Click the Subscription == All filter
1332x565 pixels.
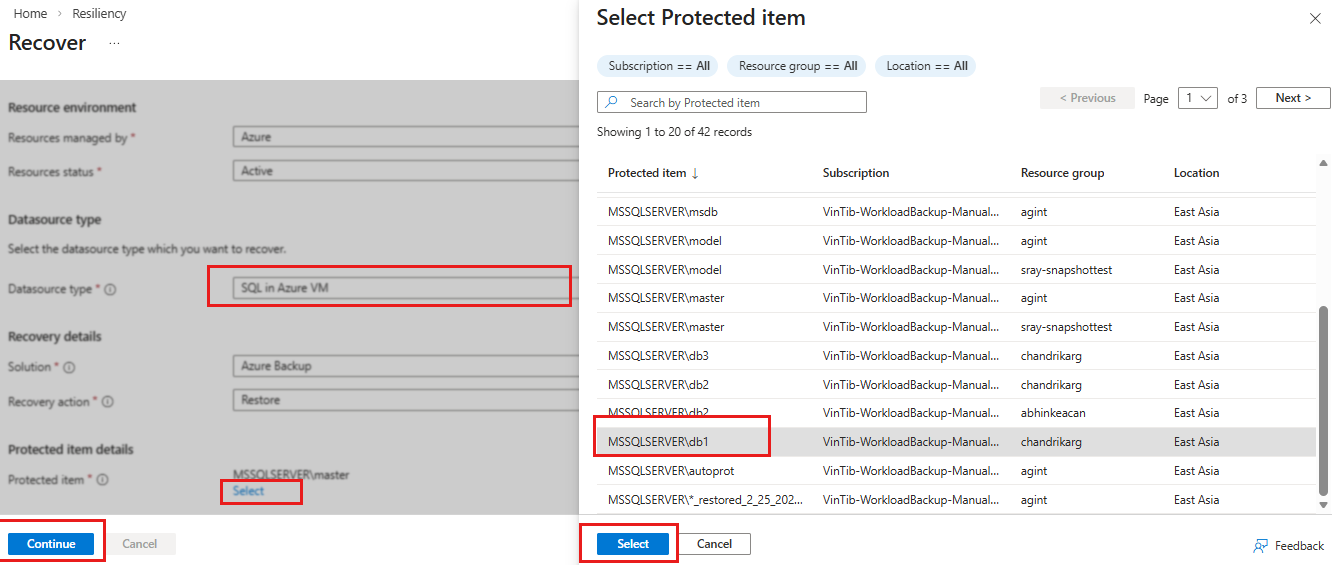tap(659, 66)
